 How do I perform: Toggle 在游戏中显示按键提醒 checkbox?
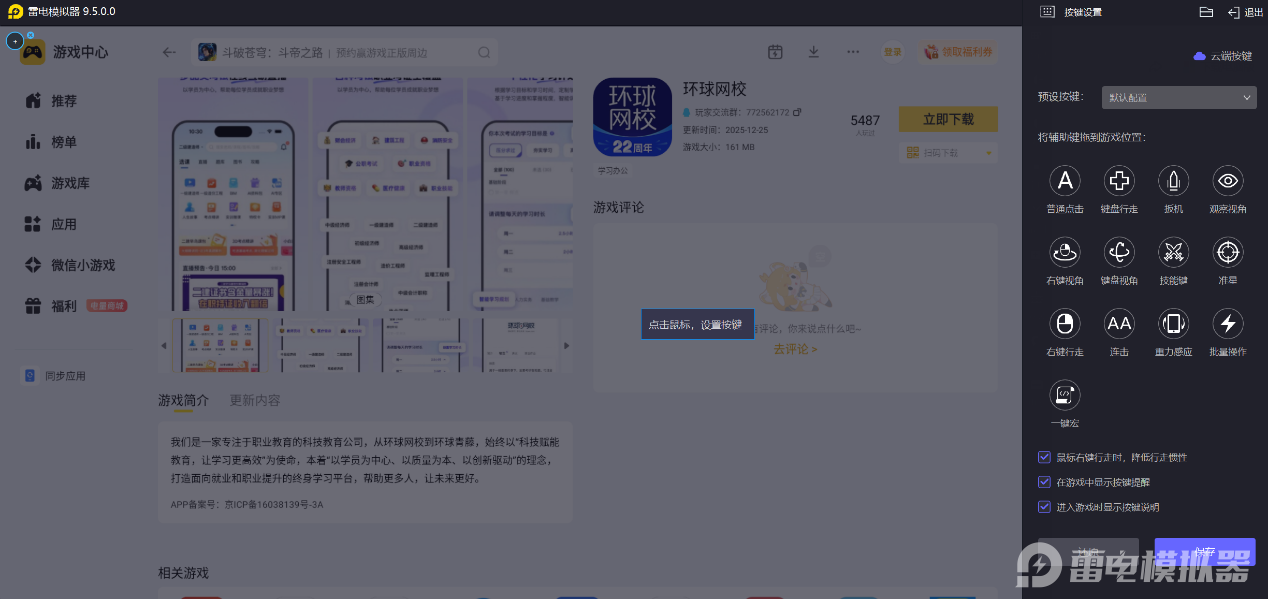(1044, 482)
